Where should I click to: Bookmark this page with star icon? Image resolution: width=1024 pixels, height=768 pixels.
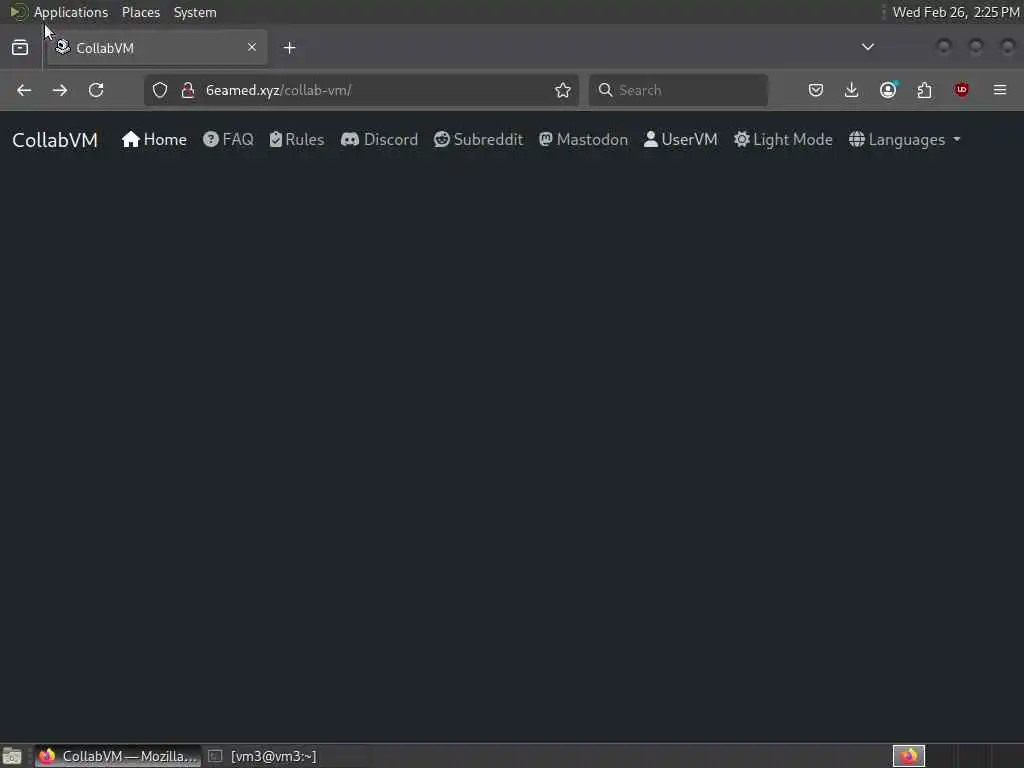coord(562,90)
